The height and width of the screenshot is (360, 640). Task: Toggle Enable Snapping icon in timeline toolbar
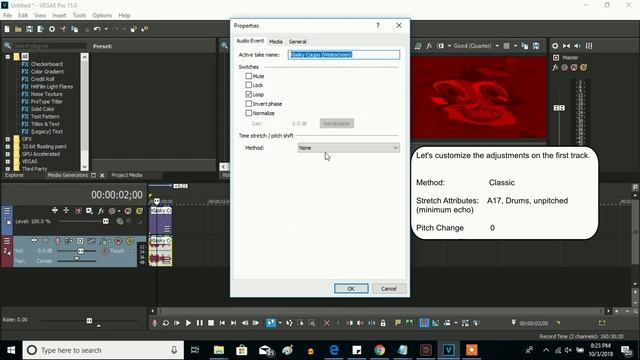[x=424, y=323]
